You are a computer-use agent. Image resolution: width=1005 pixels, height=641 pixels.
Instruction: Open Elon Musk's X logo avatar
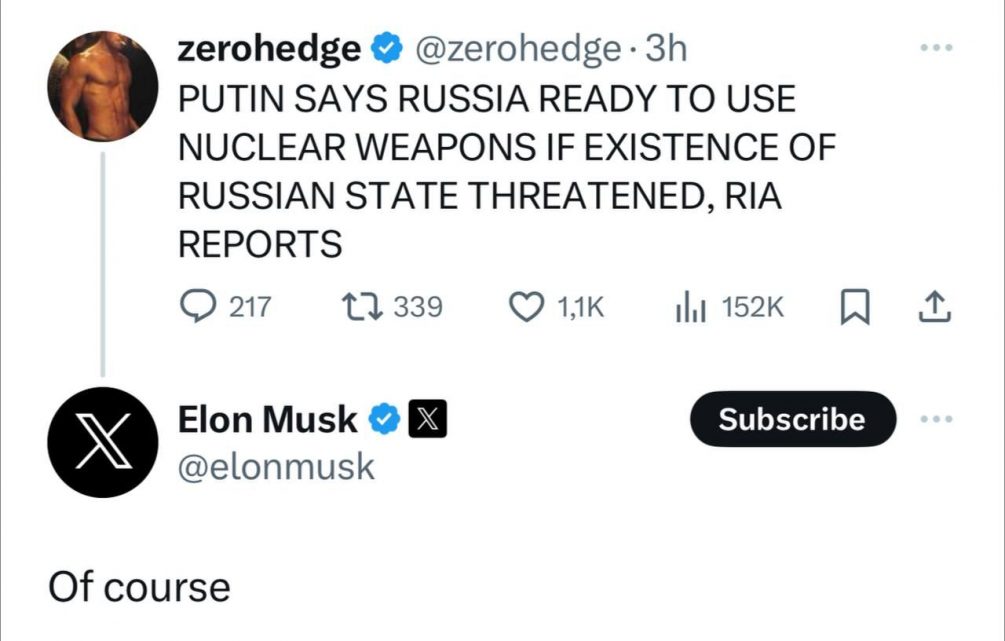(x=103, y=442)
